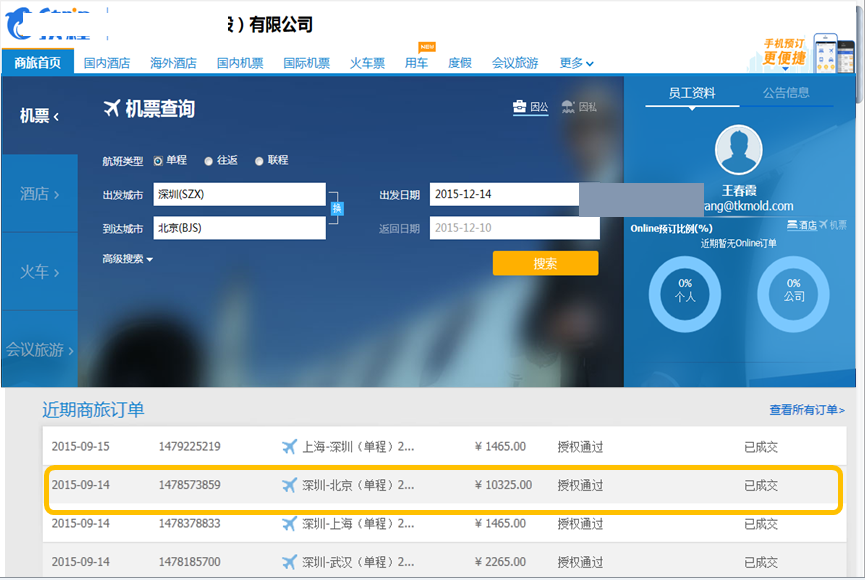The height and width of the screenshot is (580, 865).
Task: Switch to the 公告信息 tab
Action: (x=786, y=93)
